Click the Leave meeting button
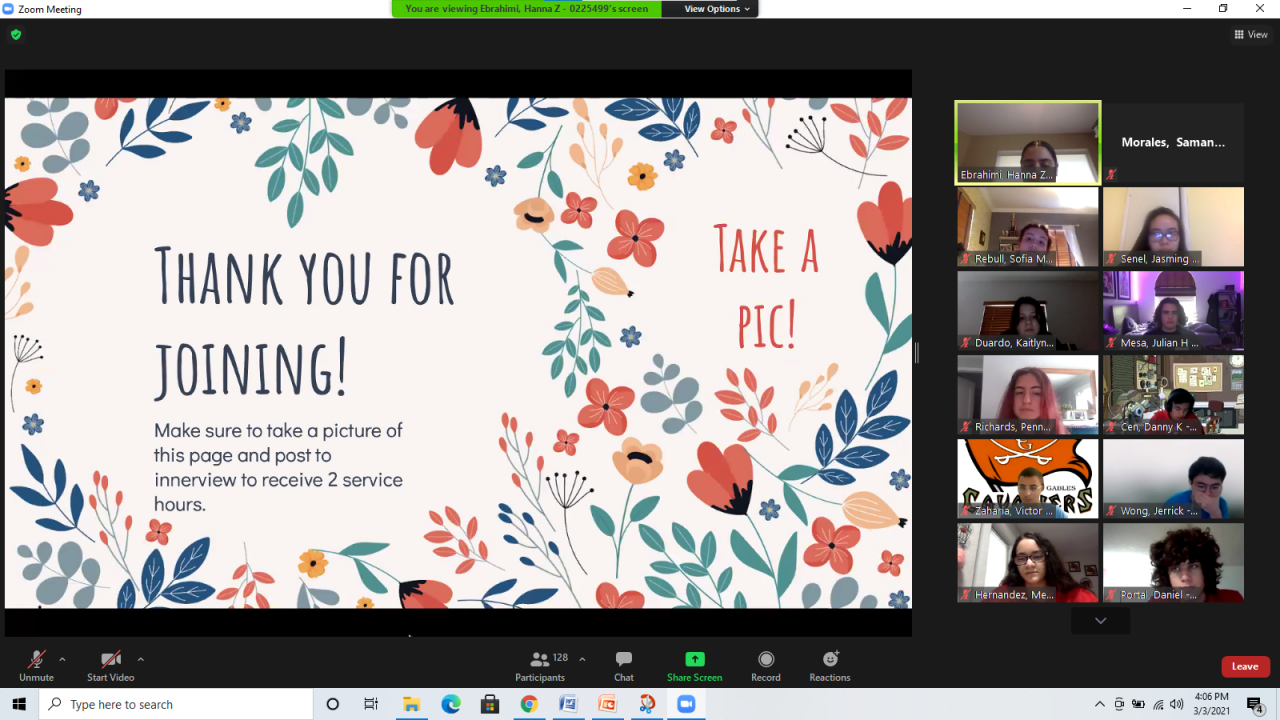Screen dimensions: 1280x720 pos(1245,667)
